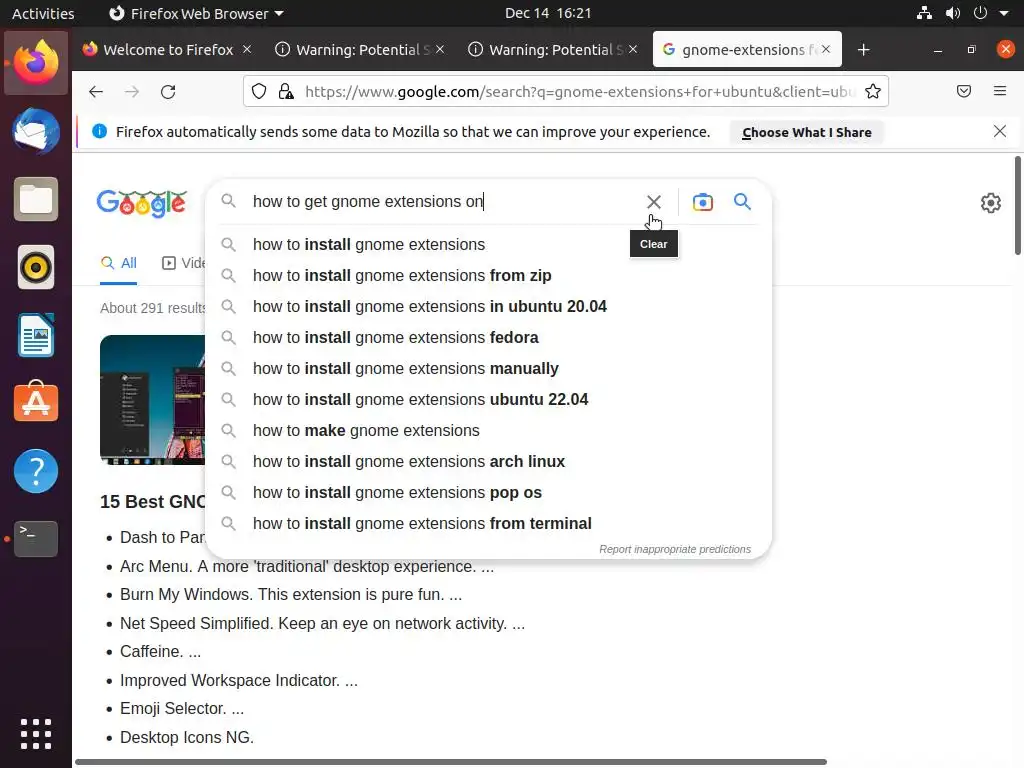Open LibreOffice Writer from the dock
The width and height of the screenshot is (1024, 768).
coord(36,335)
